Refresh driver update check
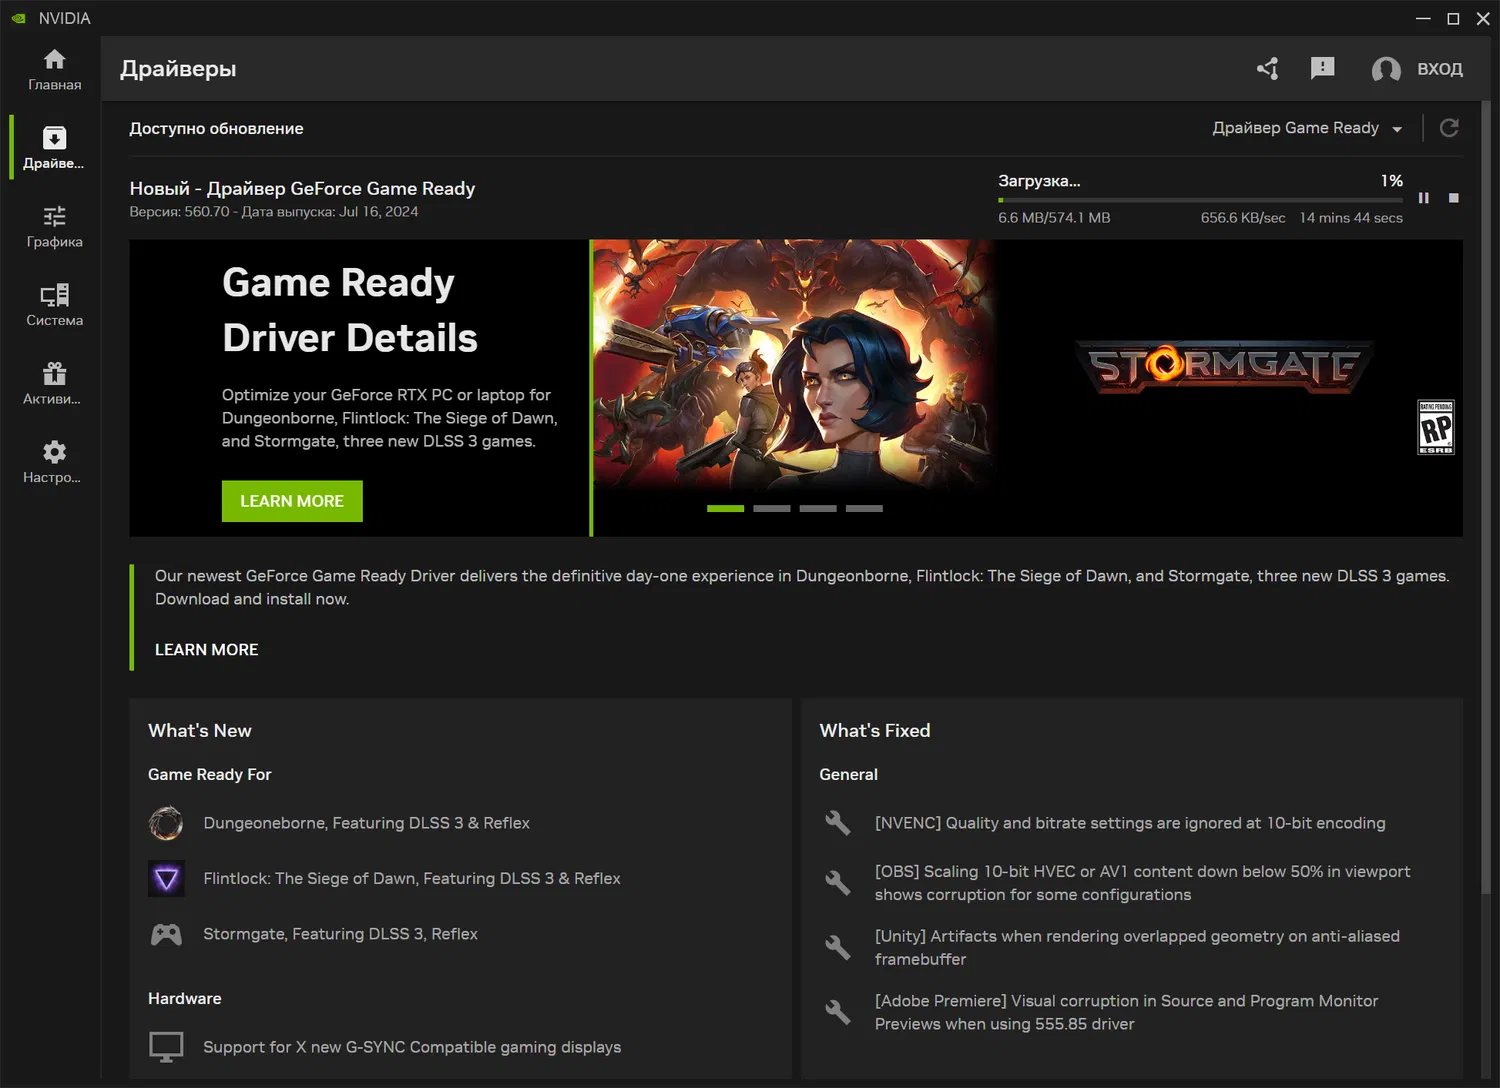This screenshot has height=1088, width=1500. [x=1449, y=128]
